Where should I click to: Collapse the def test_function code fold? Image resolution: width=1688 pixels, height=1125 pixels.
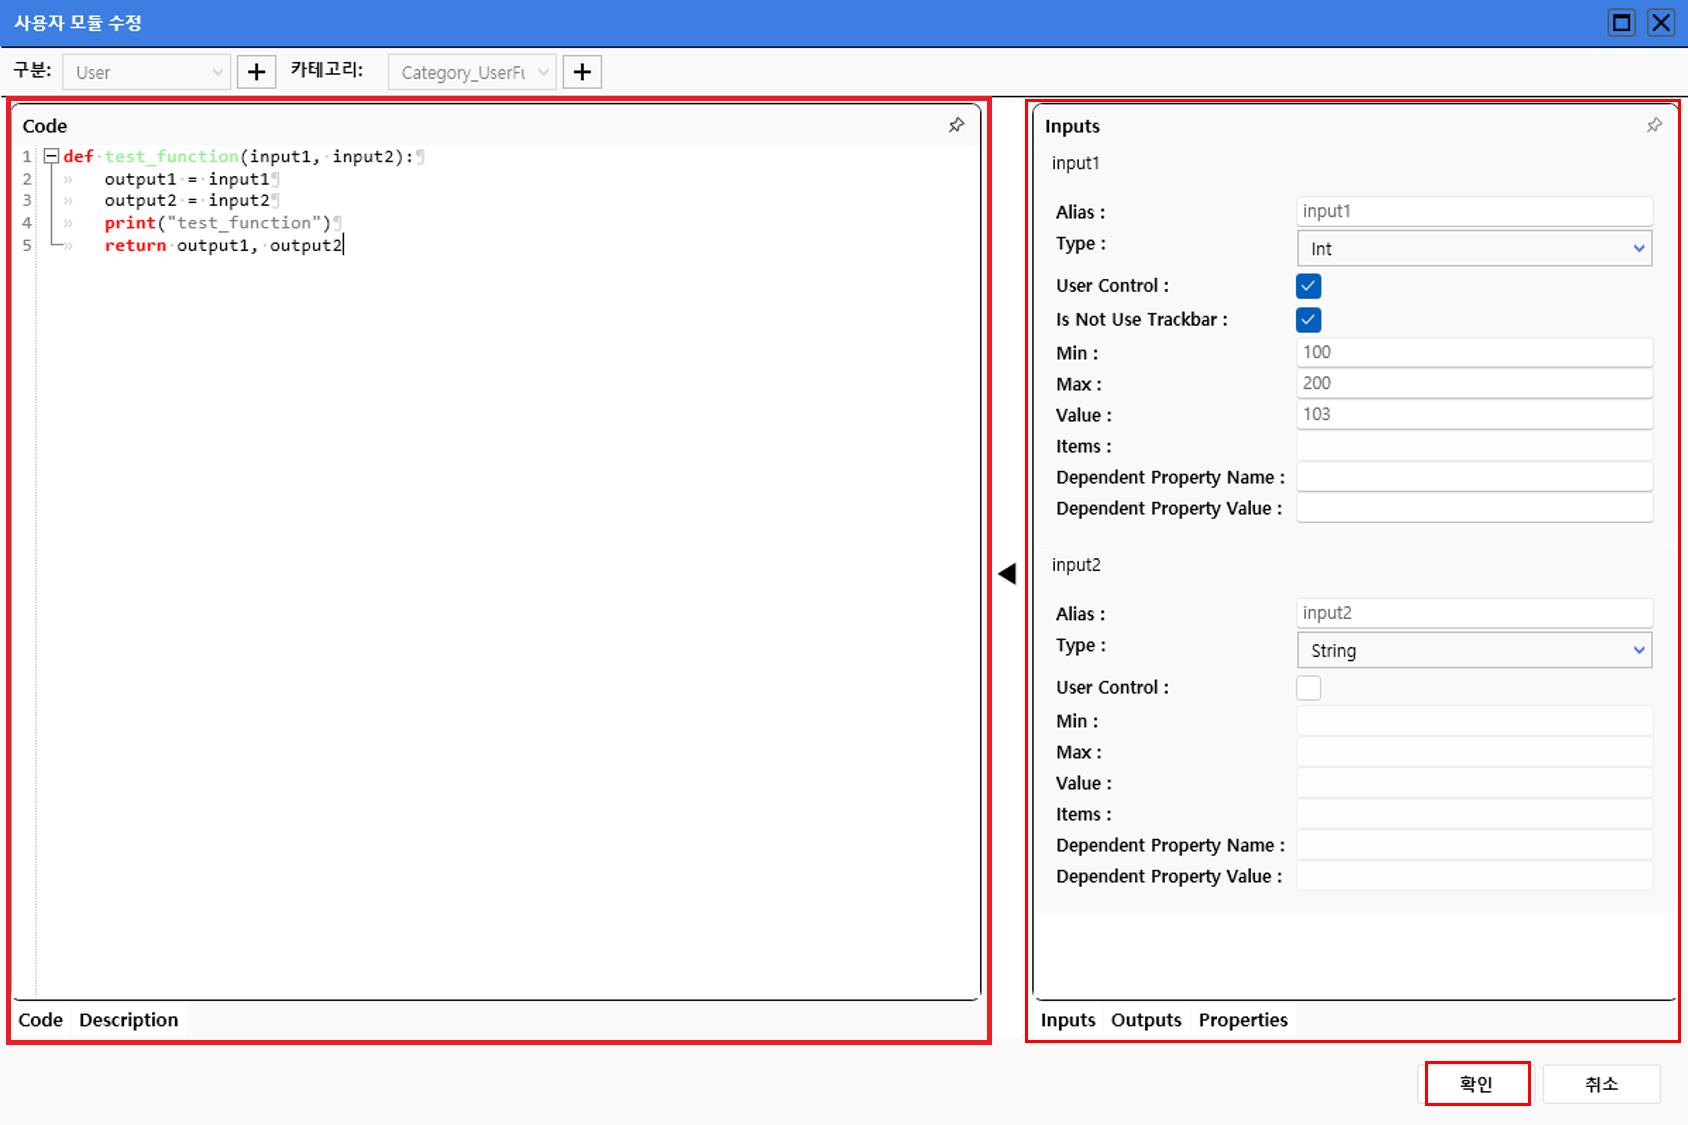tap(51, 156)
